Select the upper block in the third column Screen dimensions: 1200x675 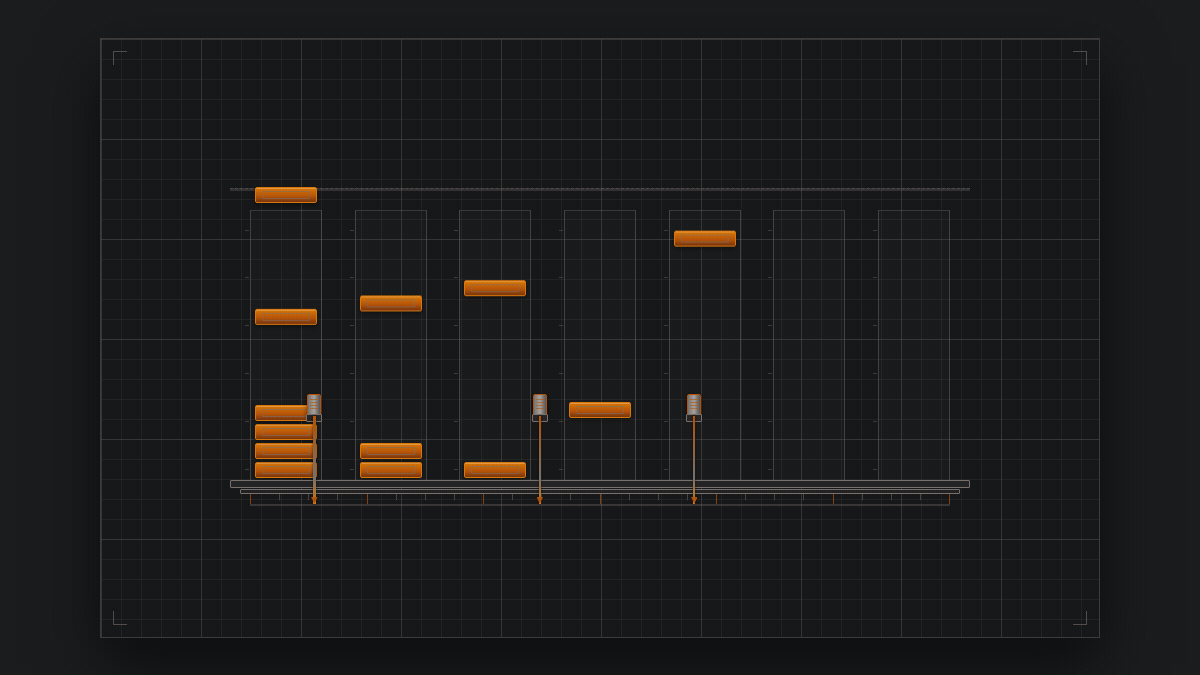(x=495, y=288)
